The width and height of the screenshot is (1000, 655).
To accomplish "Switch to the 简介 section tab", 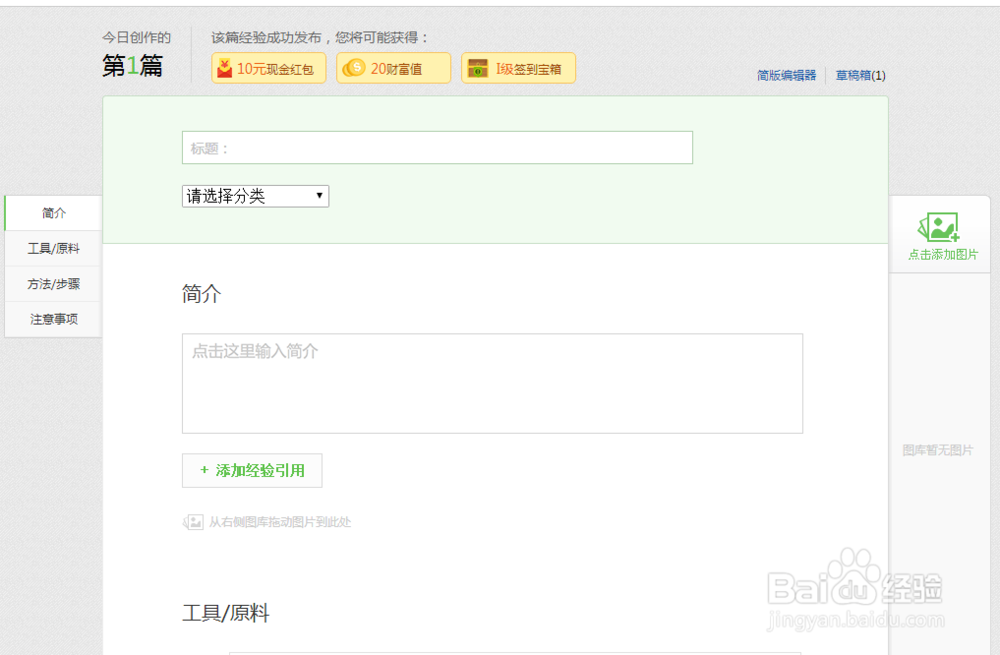I will (x=52, y=213).
